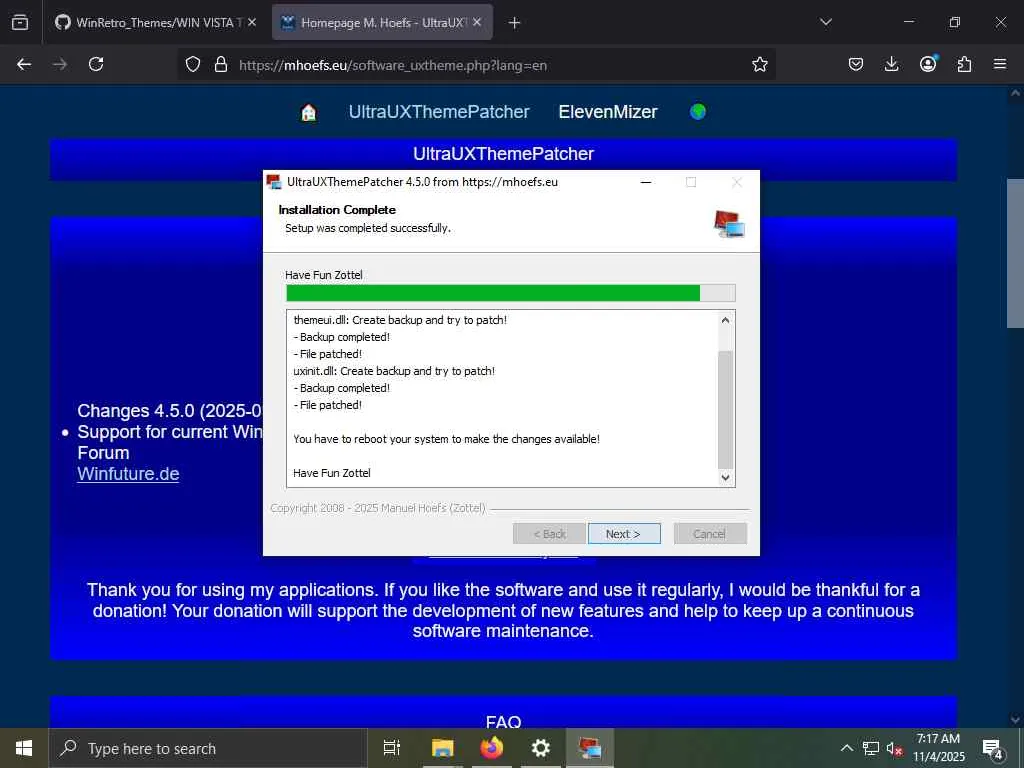Screen dimensions: 1024x768
Task: Click the FAQ section heading
Action: tap(504, 722)
